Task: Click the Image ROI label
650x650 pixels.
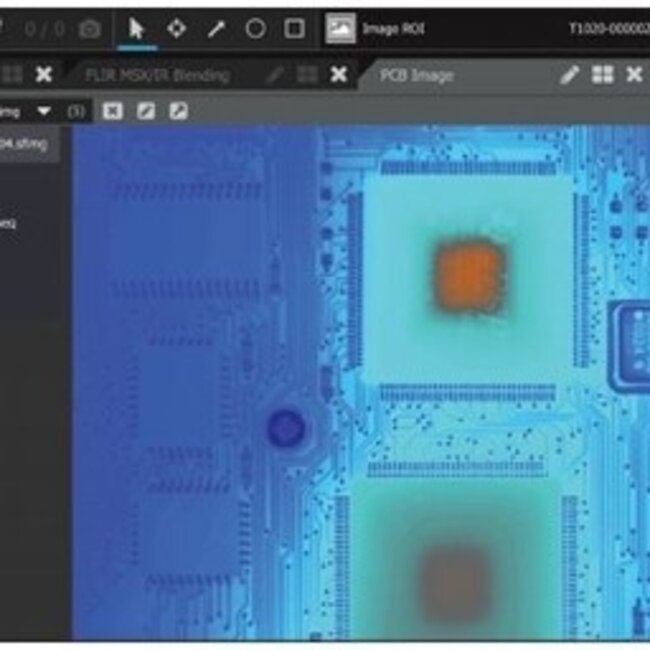Action: tap(393, 29)
